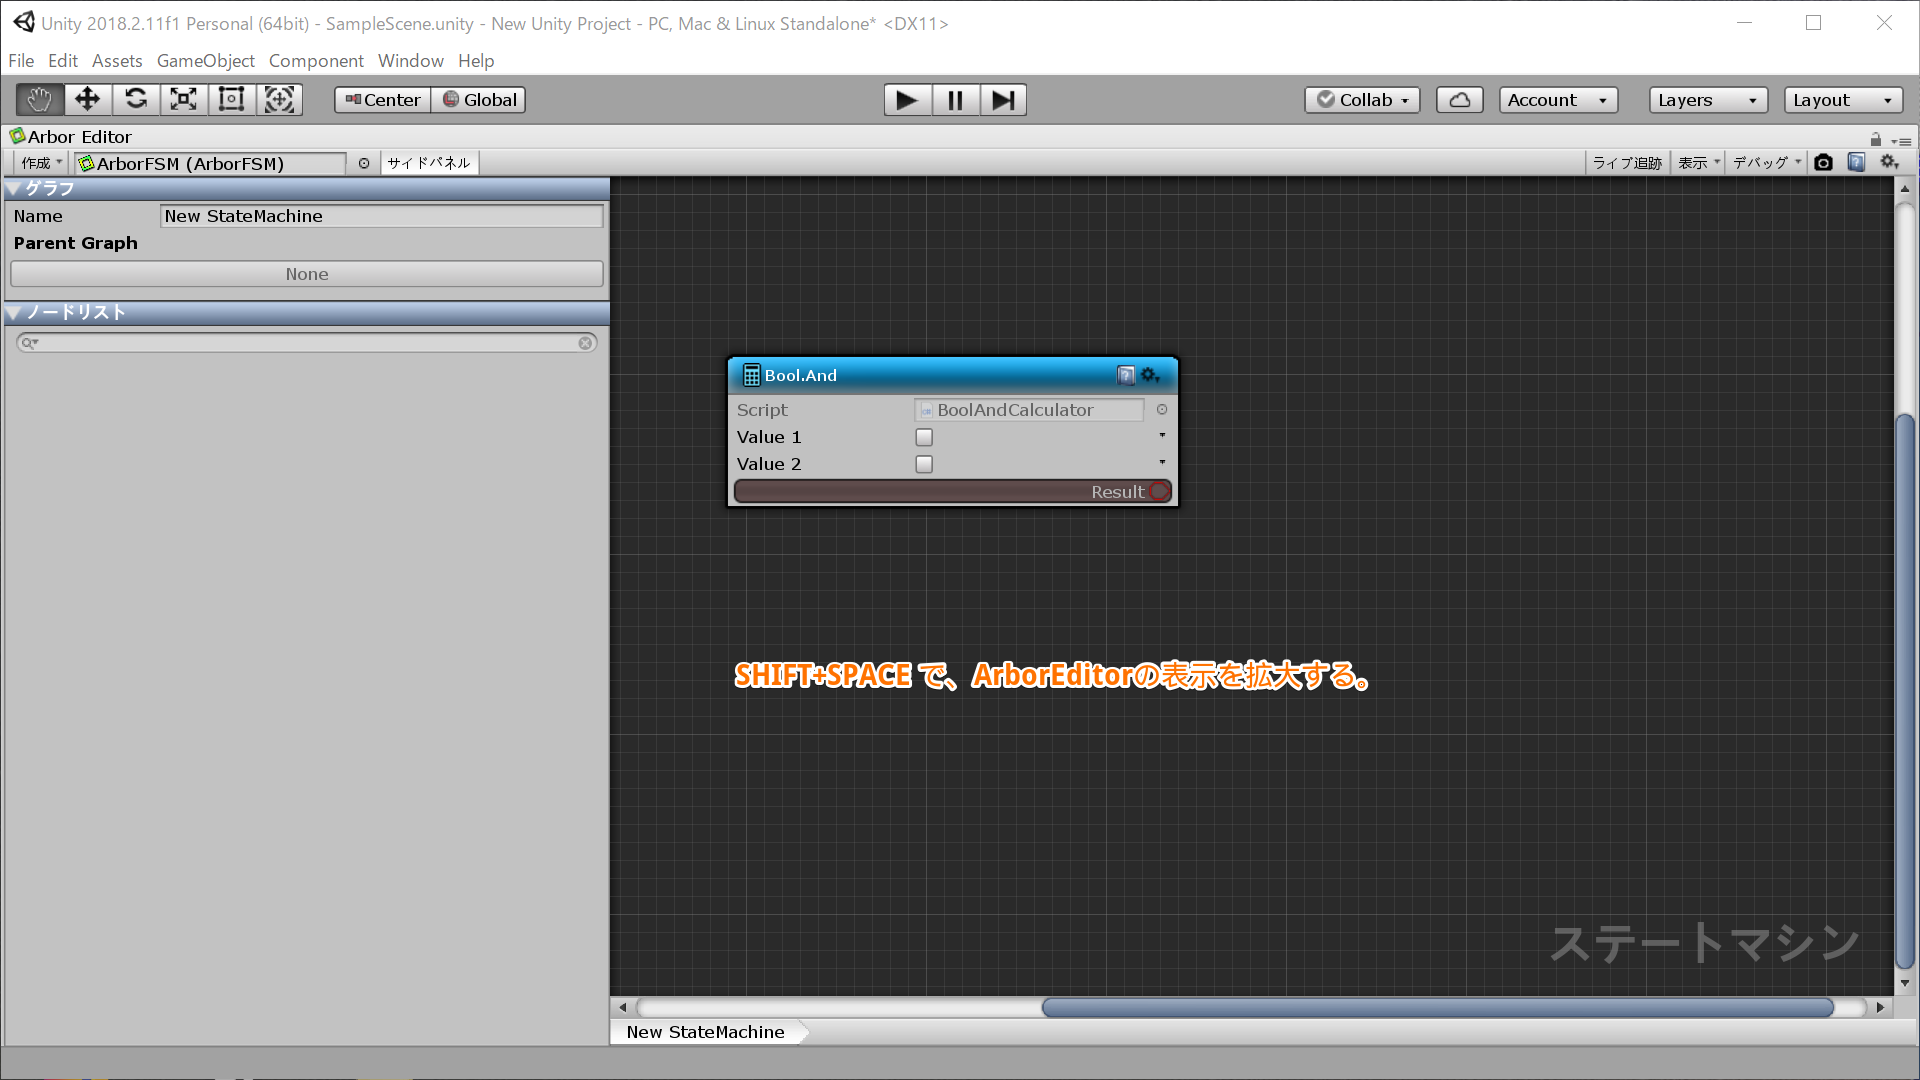
Task: Toggle Center pivot mode
Action: coord(381,99)
